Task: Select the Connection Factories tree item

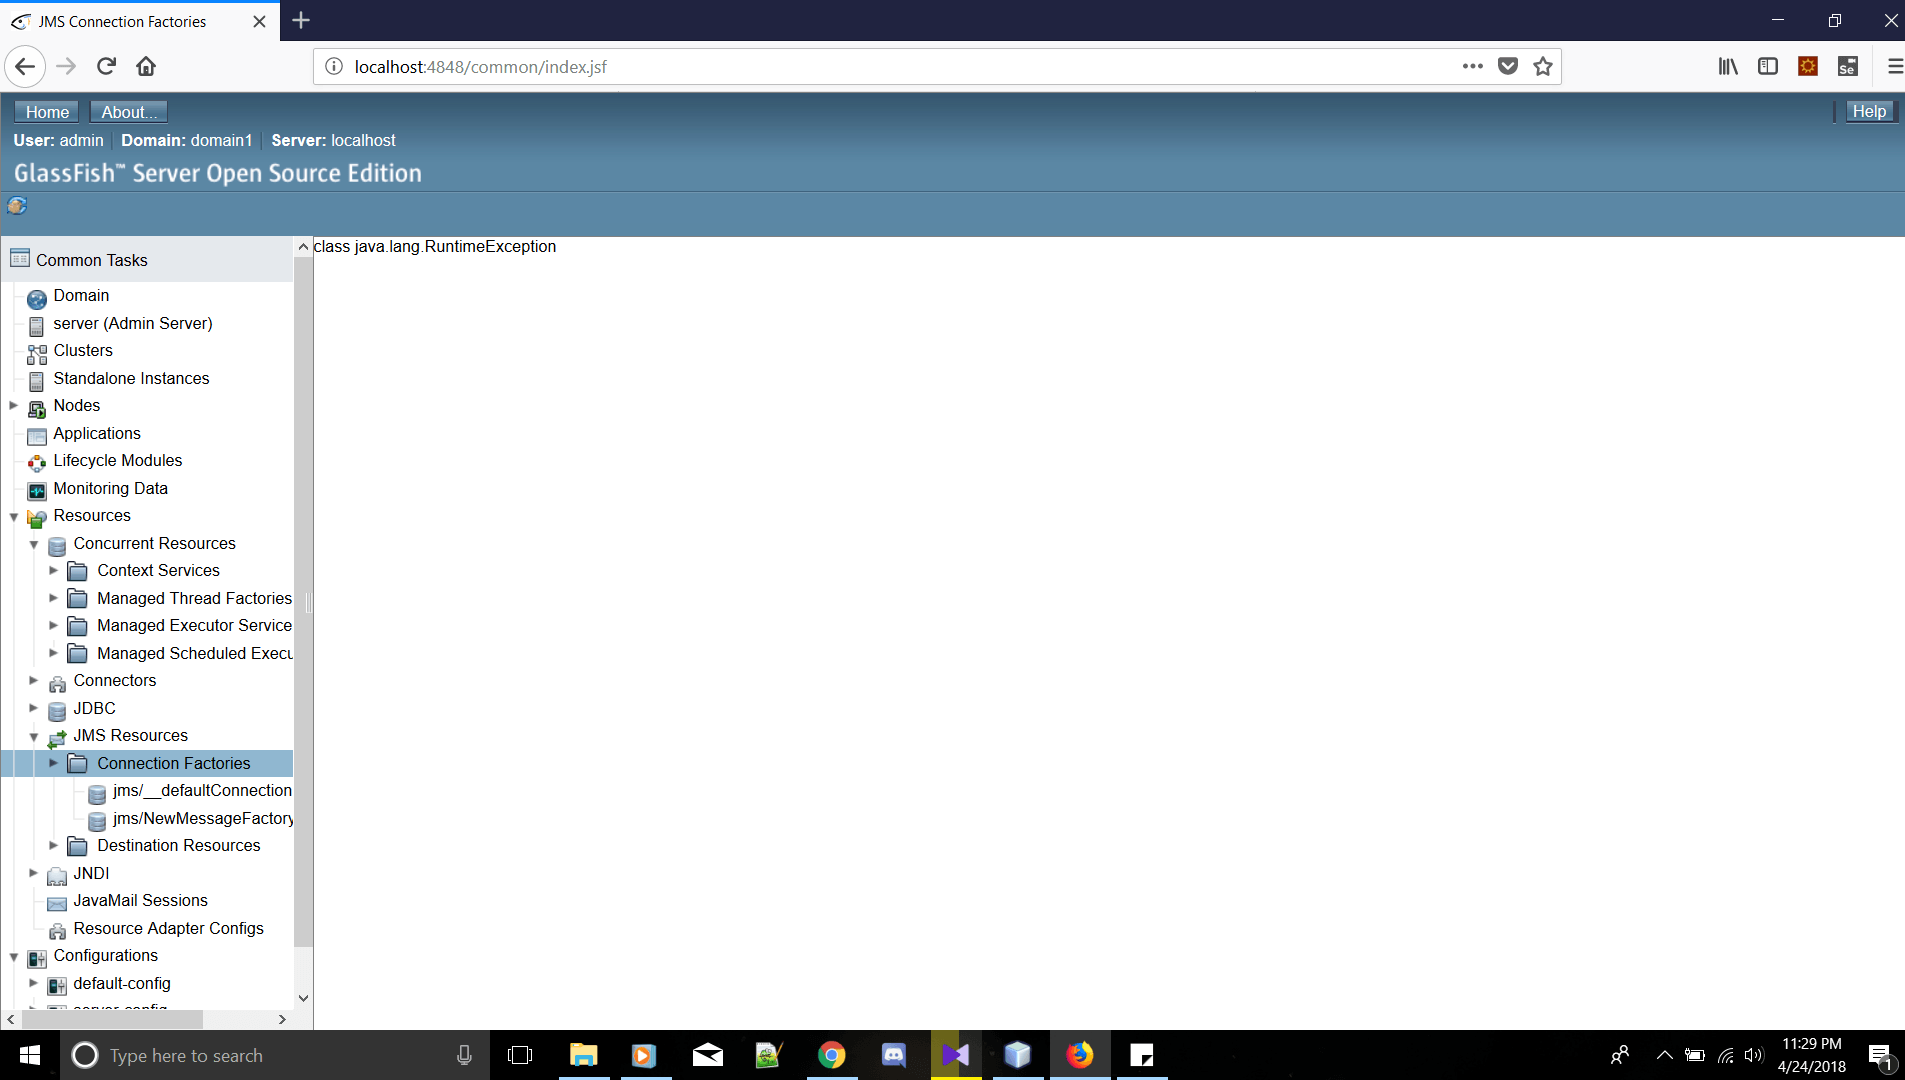Action: 174,763
